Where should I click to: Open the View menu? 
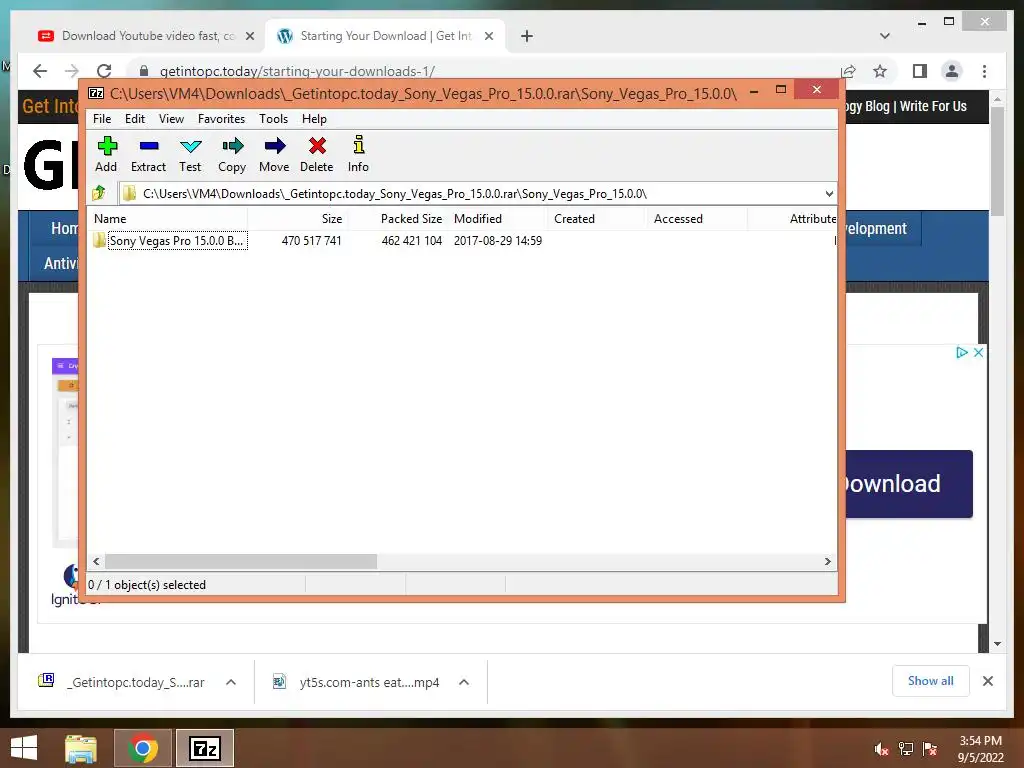coord(171,119)
